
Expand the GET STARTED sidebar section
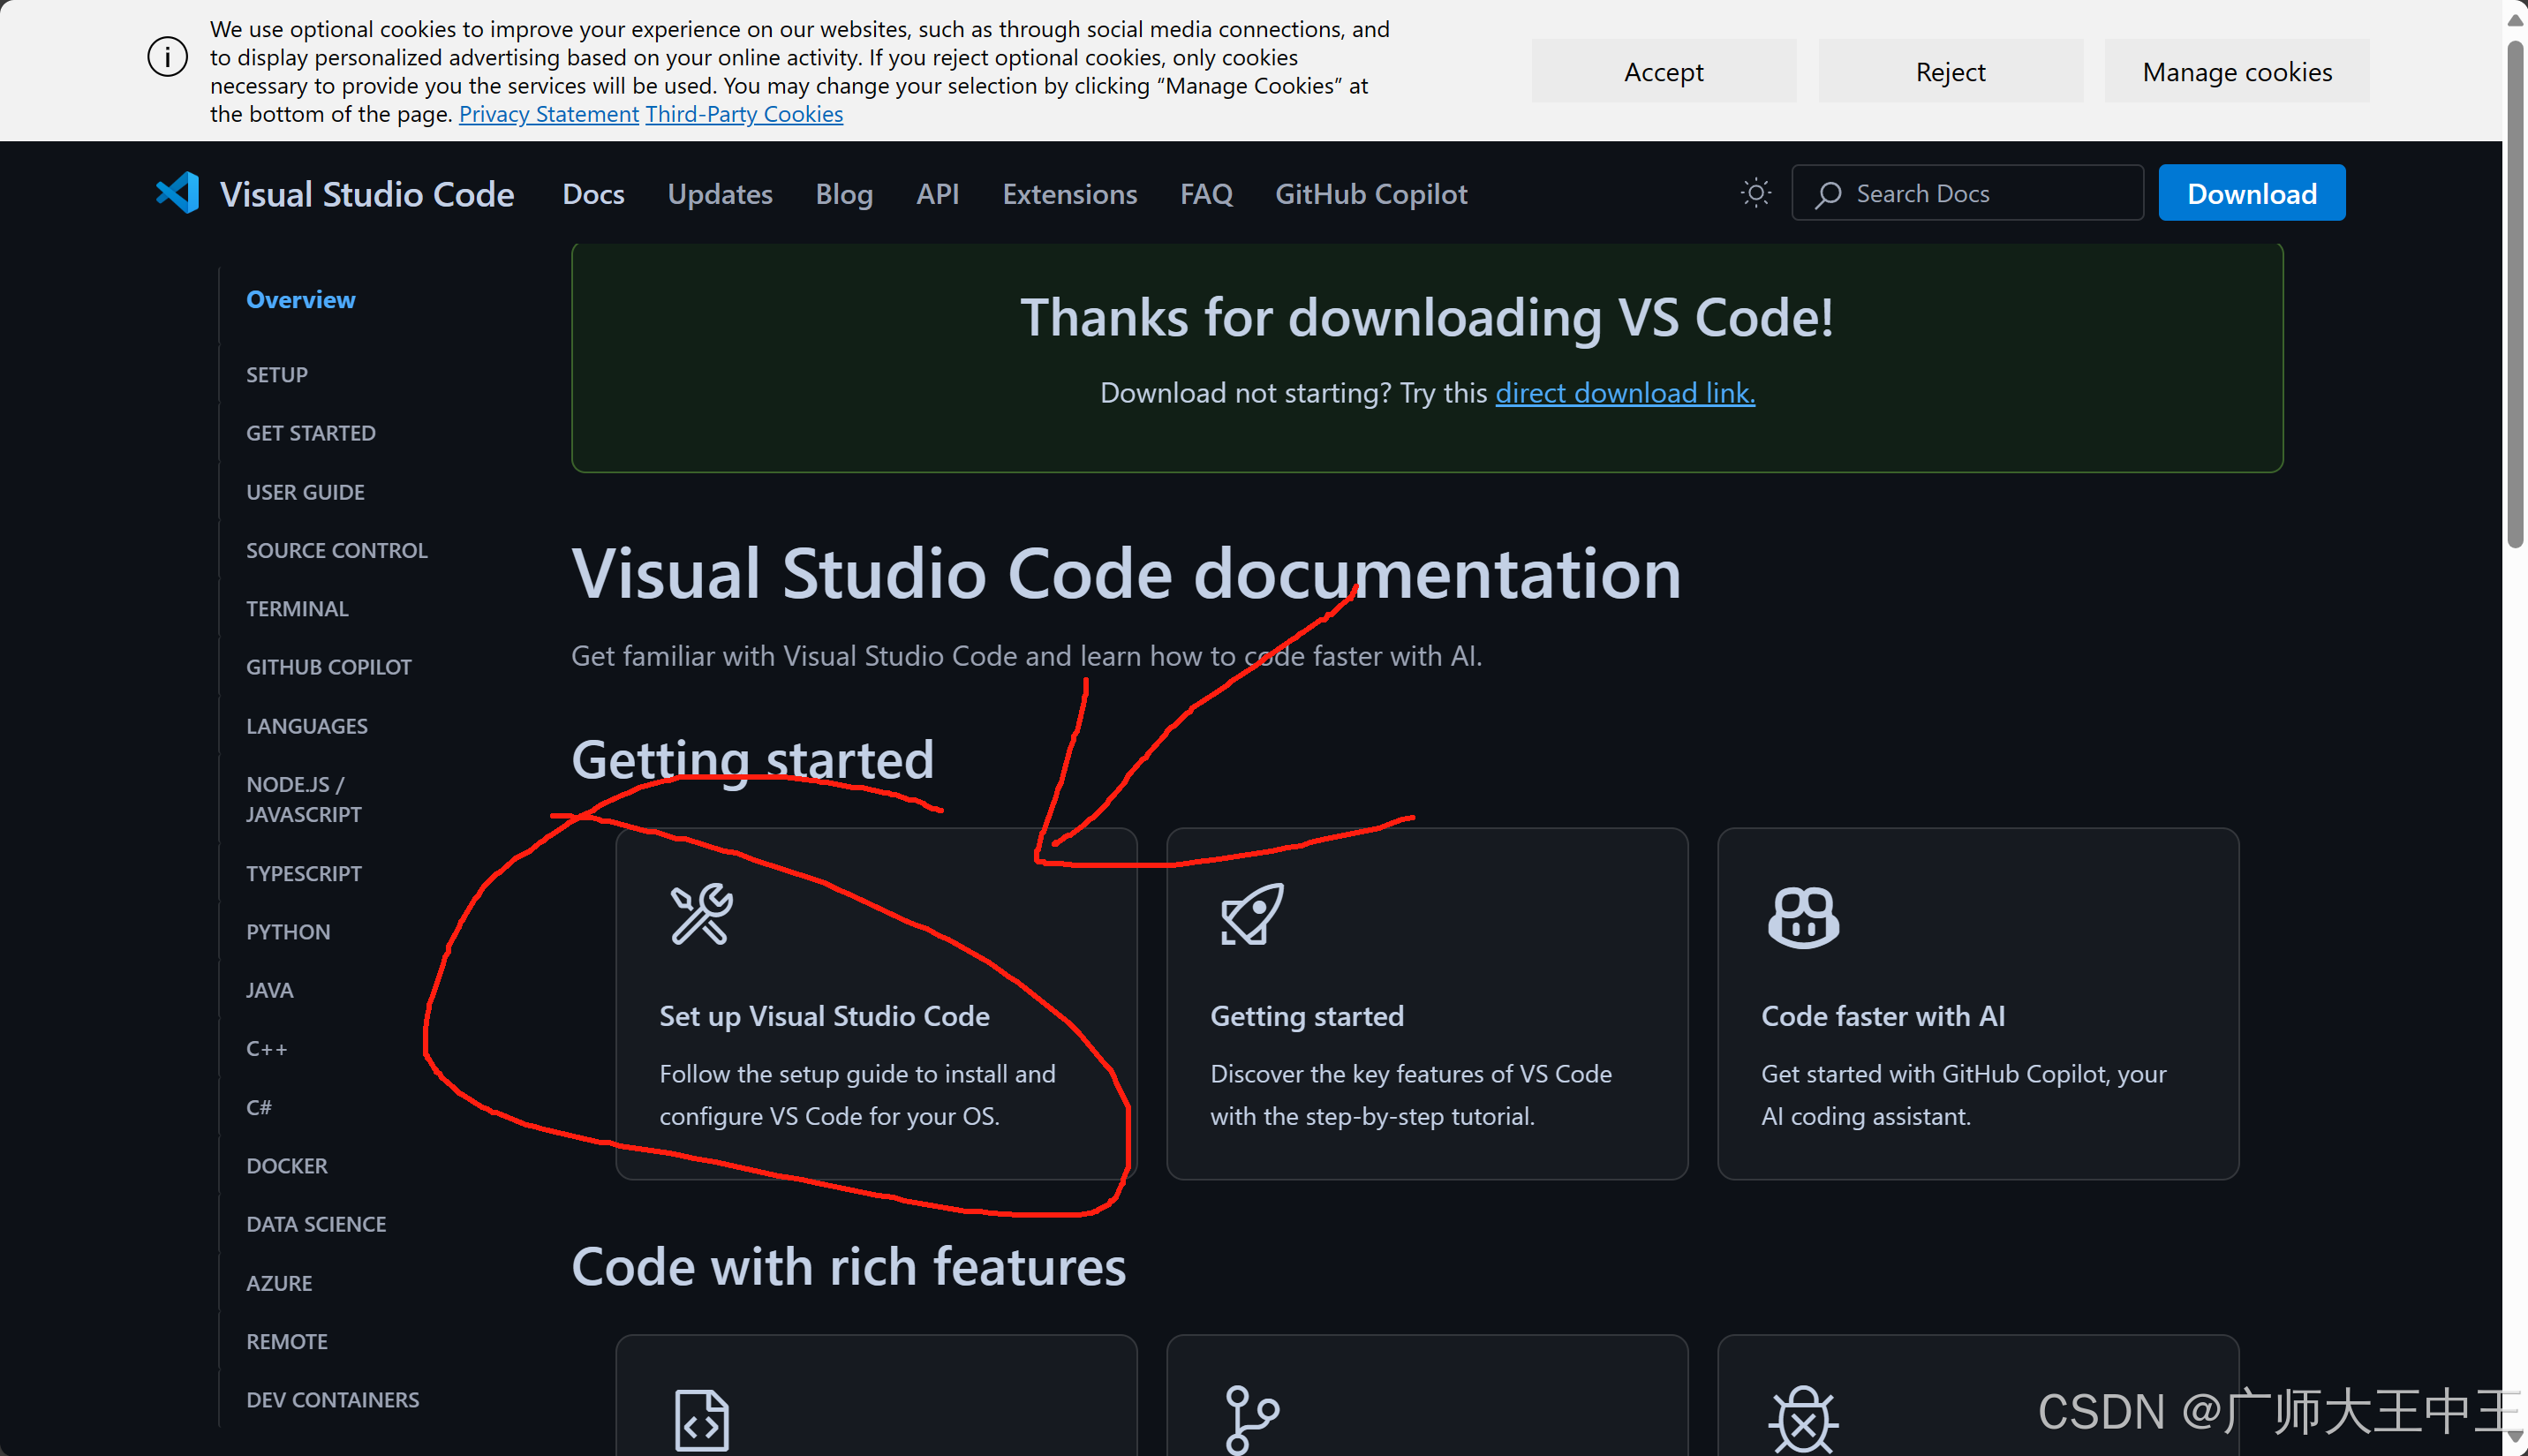(311, 433)
